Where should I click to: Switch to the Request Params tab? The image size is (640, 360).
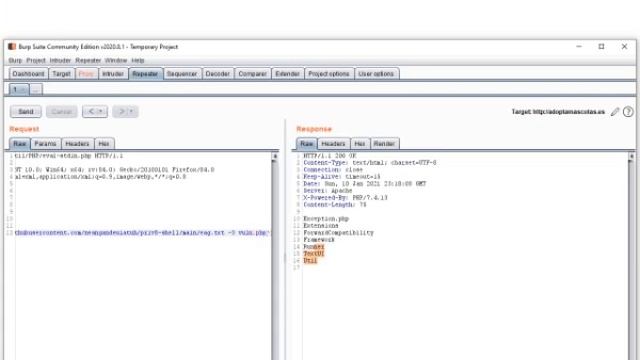[x=45, y=144]
